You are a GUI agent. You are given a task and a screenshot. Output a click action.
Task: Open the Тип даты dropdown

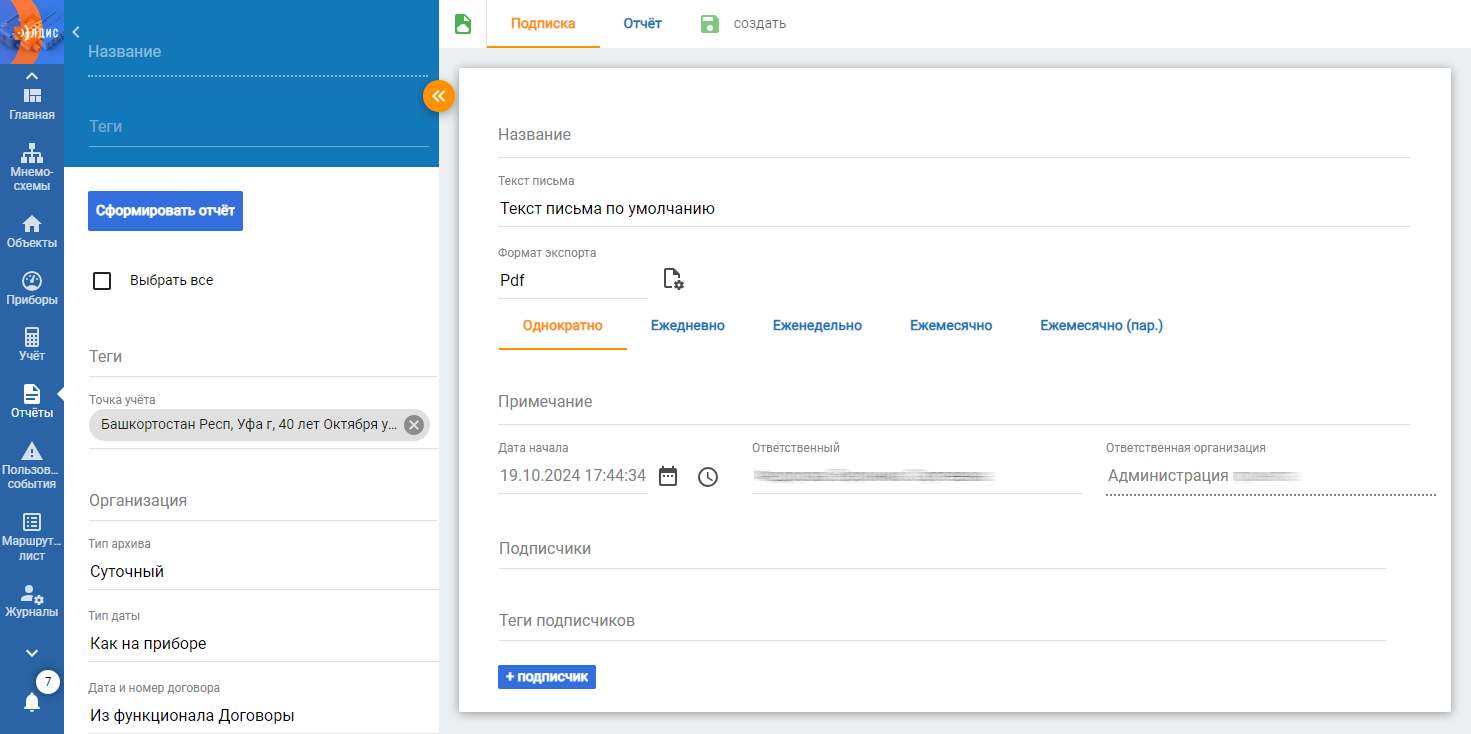point(263,644)
